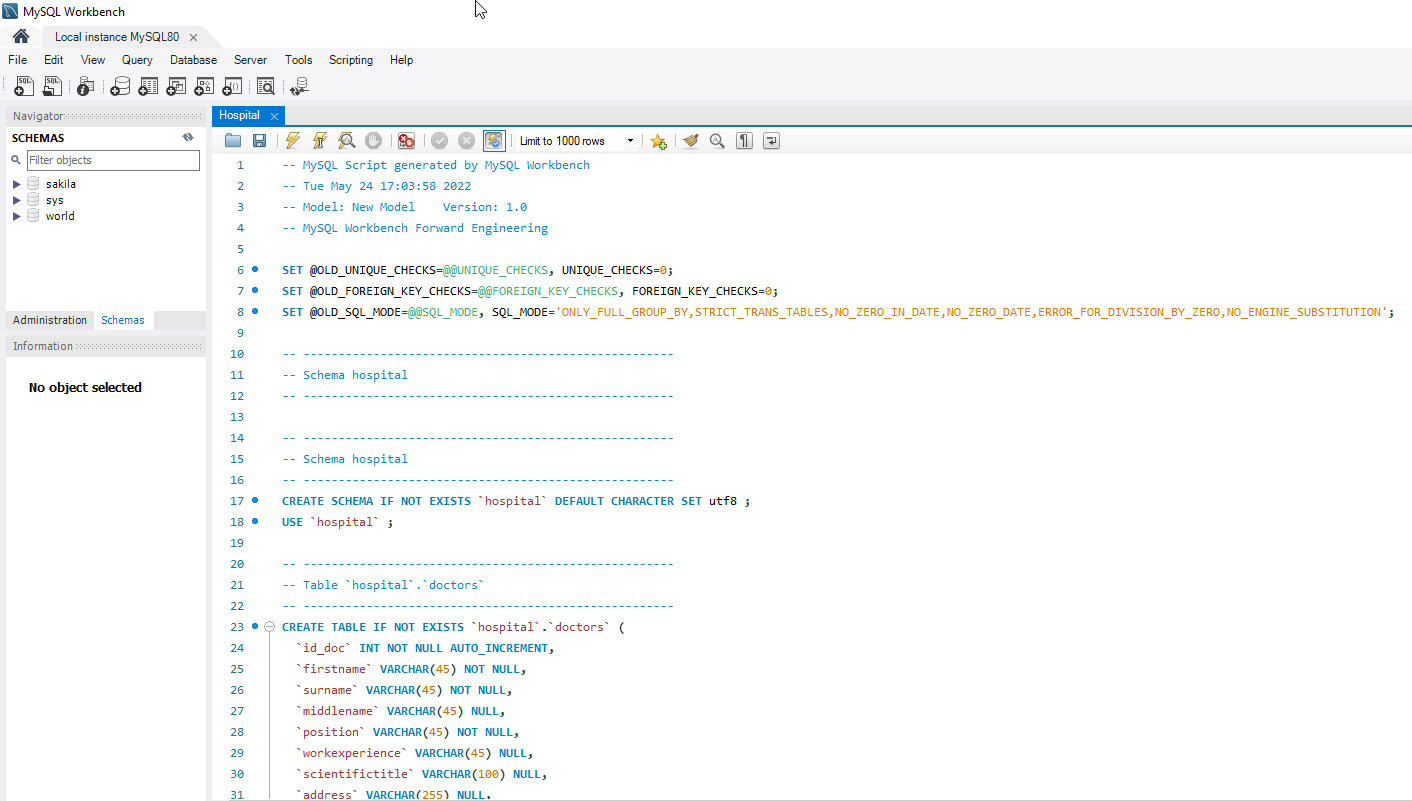Click the statement marker on line 17

tap(255, 500)
